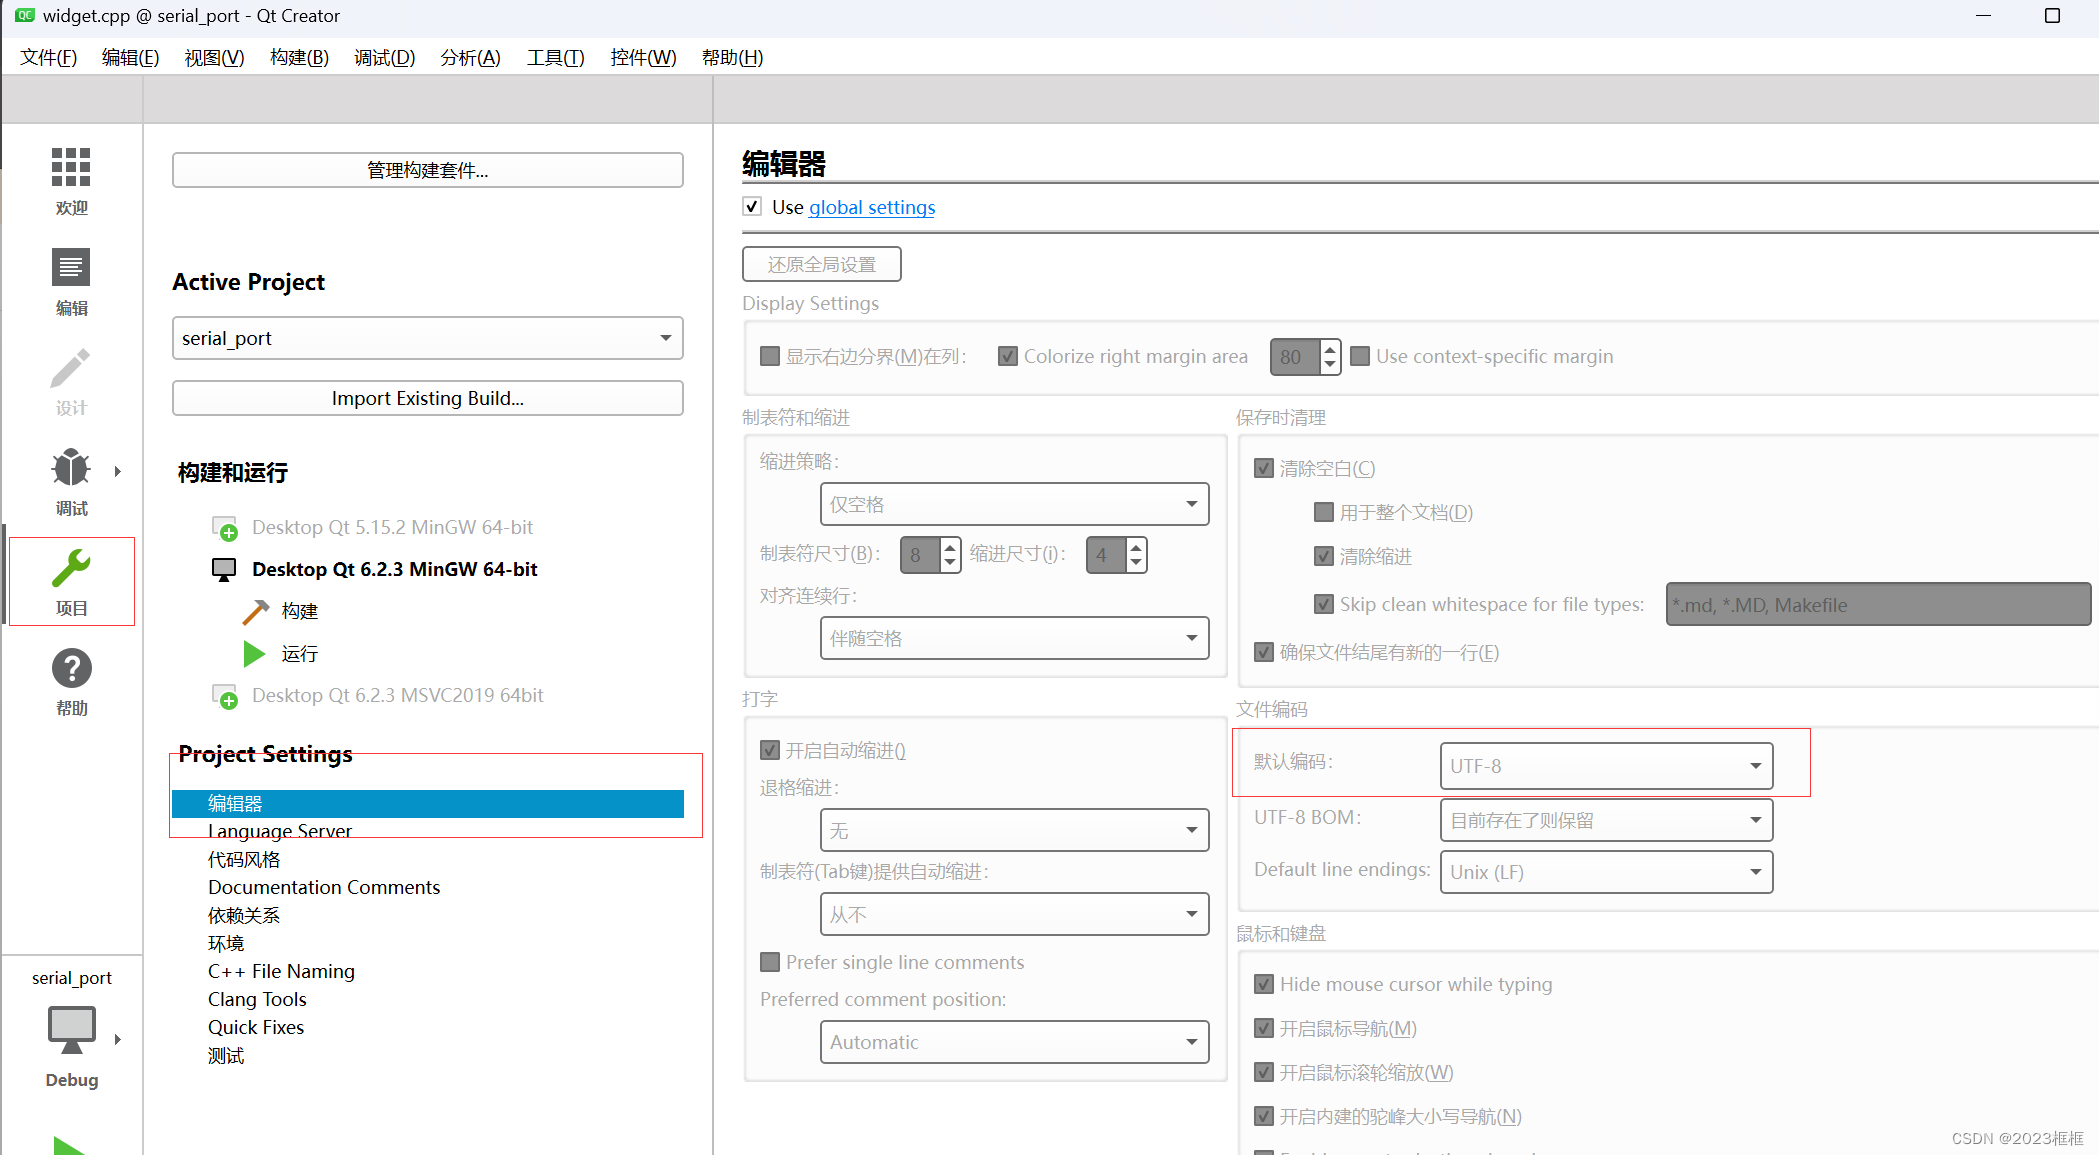This screenshot has height=1155, width=2099.
Task: Increase the tab size (制表符尺寸) spinner value
Action: click(950, 546)
